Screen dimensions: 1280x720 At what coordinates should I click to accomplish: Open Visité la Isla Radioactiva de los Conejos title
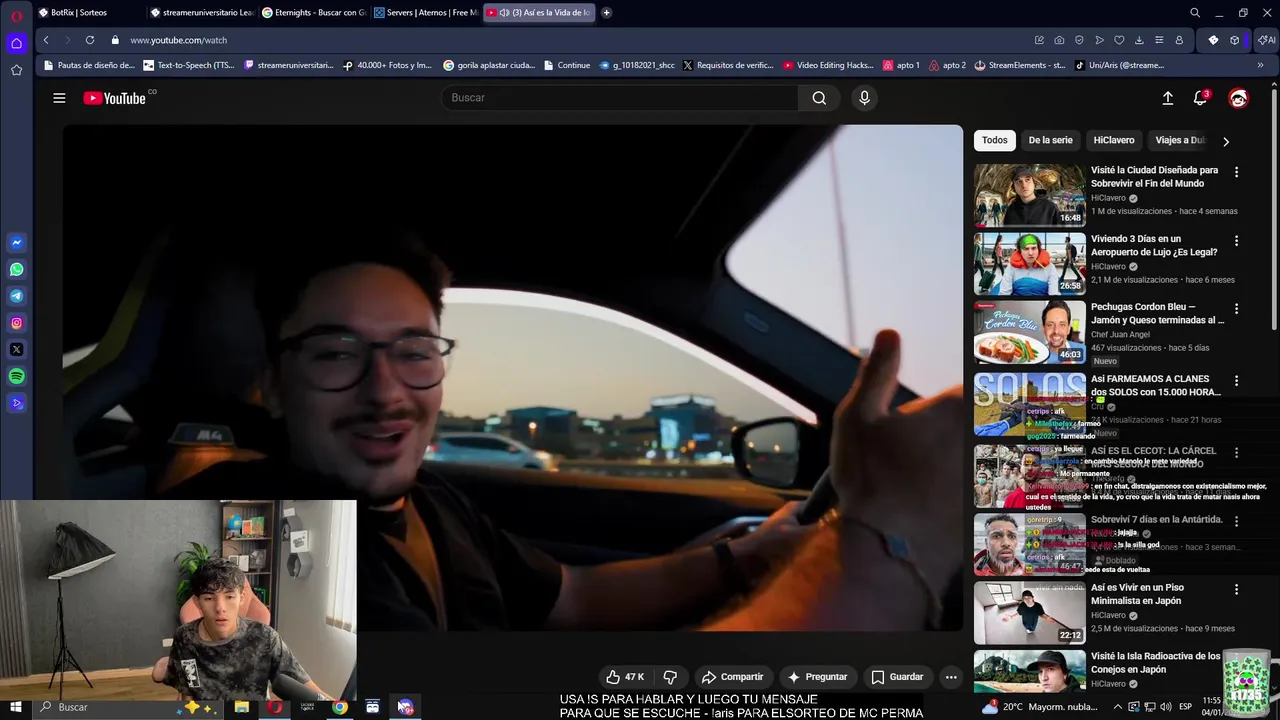(1156, 663)
